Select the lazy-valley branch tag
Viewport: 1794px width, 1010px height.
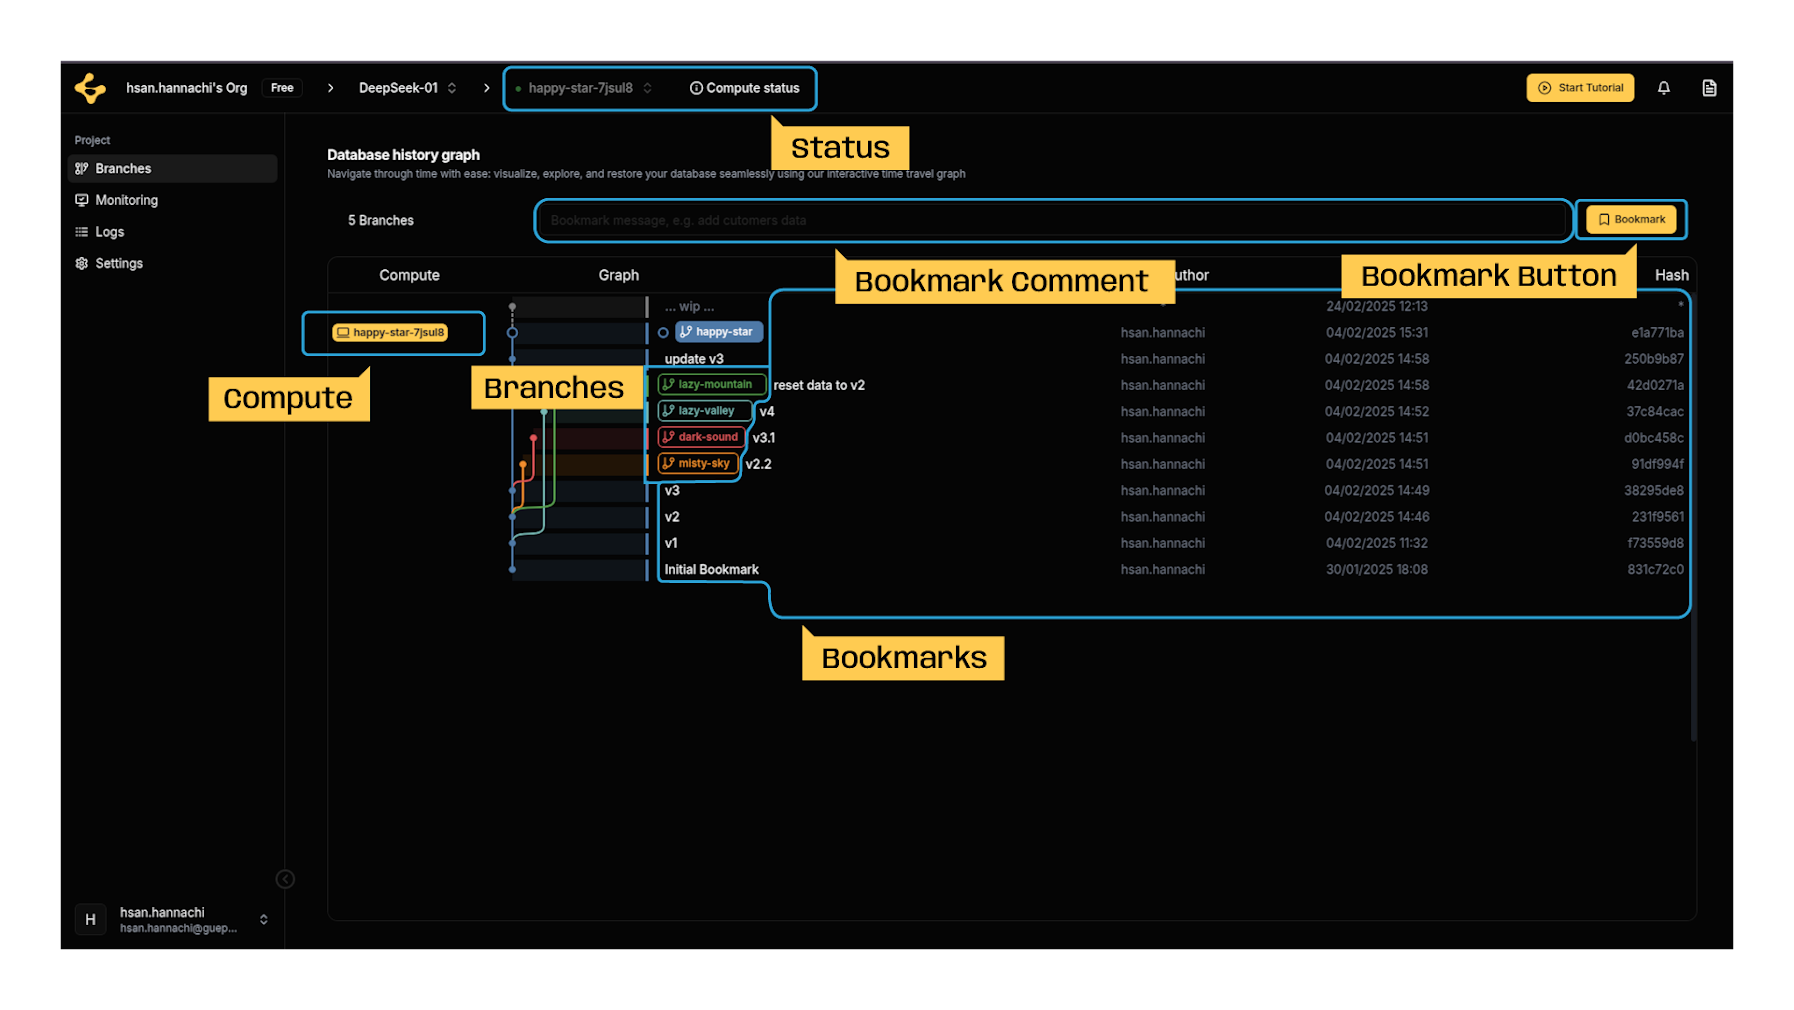click(704, 411)
